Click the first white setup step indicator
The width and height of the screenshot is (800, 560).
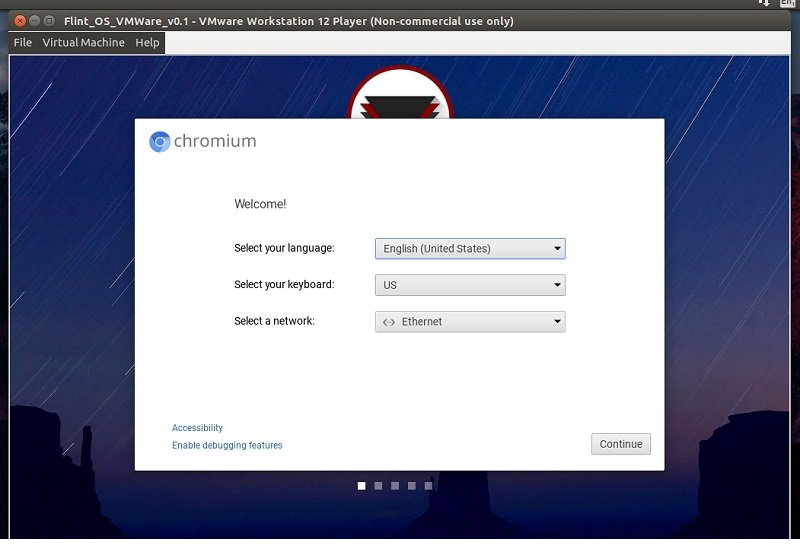(x=362, y=486)
